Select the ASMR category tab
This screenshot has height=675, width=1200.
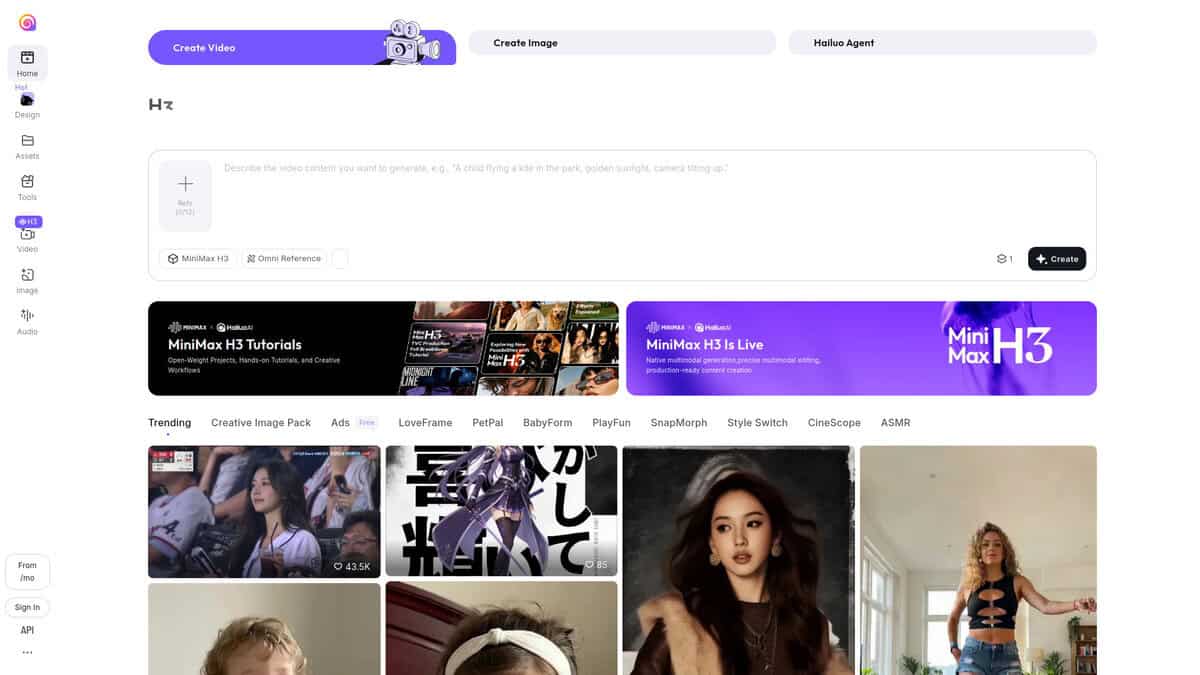896,423
